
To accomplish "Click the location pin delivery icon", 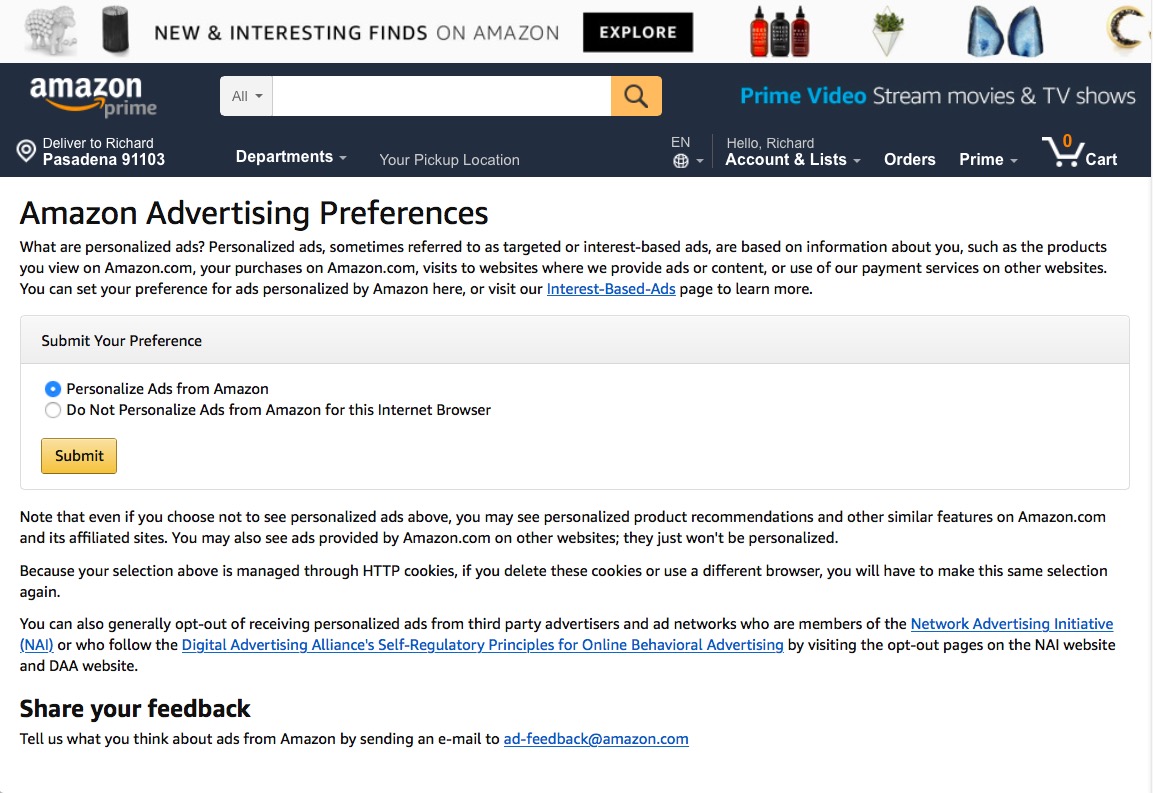I will coord(26,151).
